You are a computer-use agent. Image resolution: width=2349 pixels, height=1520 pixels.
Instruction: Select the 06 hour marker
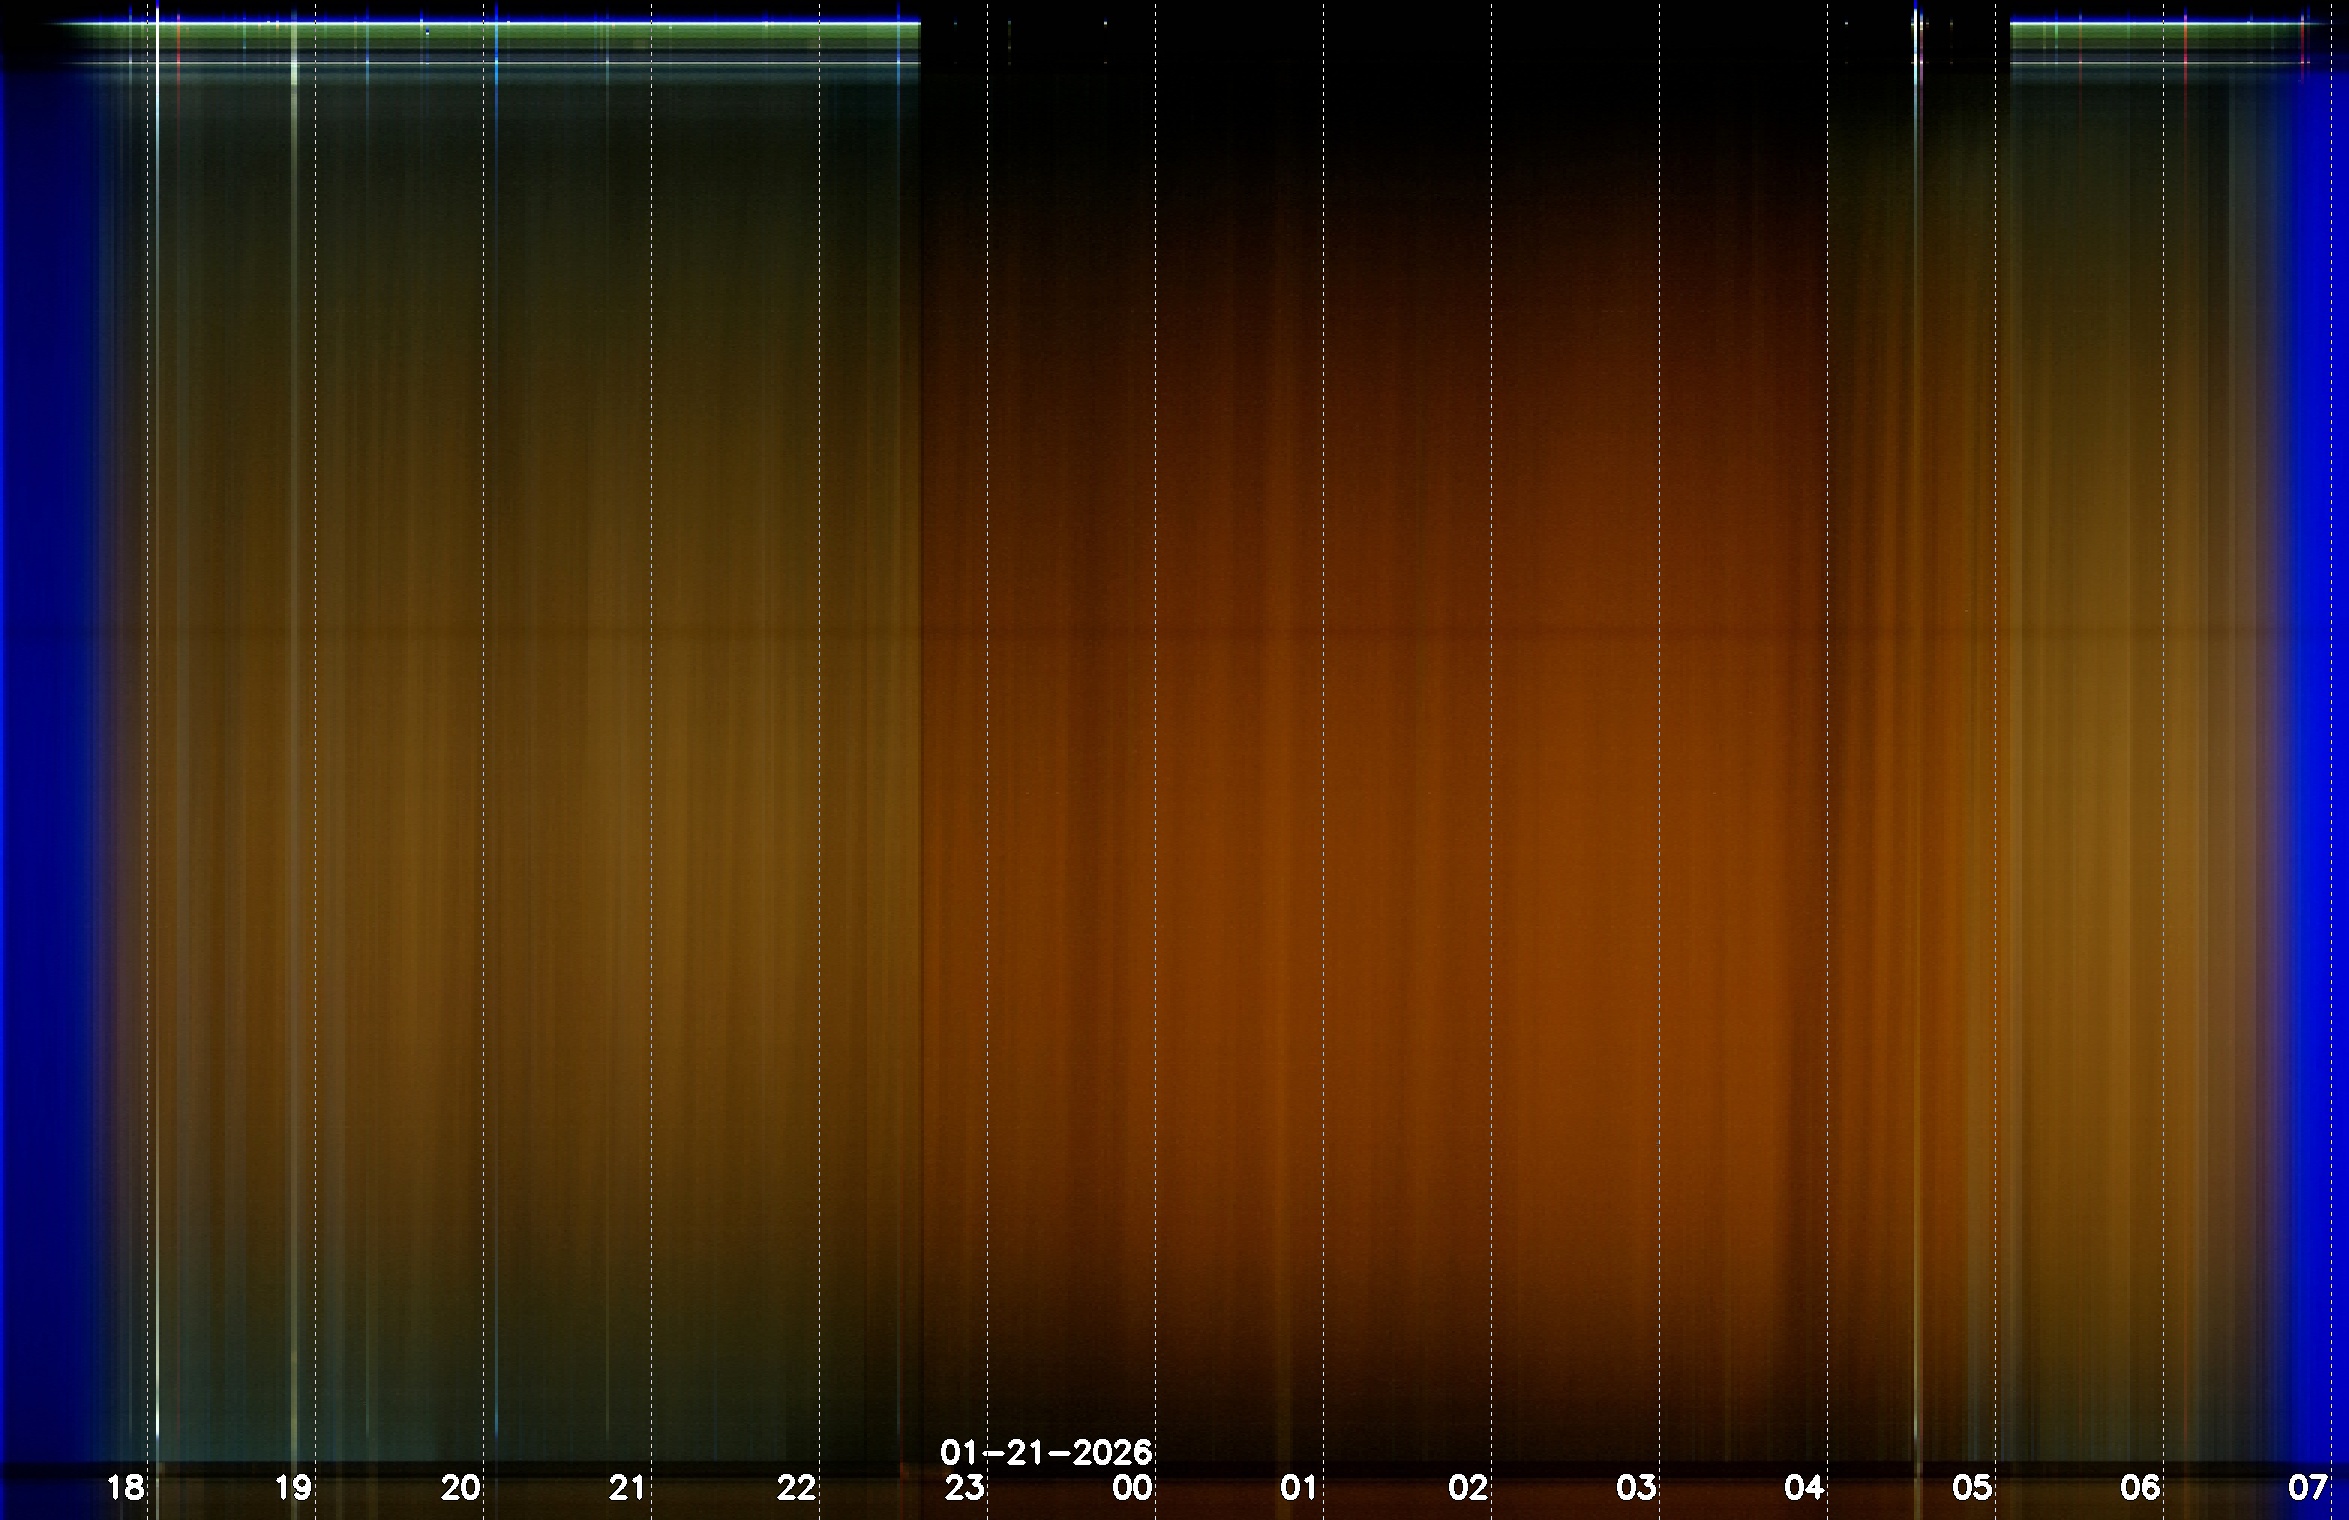(x=2140, y=1488)
